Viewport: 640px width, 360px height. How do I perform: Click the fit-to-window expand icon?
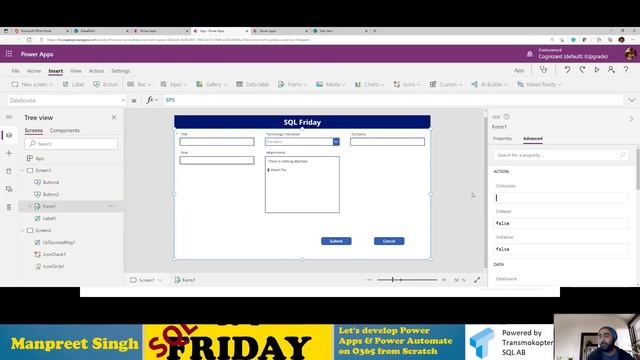point(477,280)
